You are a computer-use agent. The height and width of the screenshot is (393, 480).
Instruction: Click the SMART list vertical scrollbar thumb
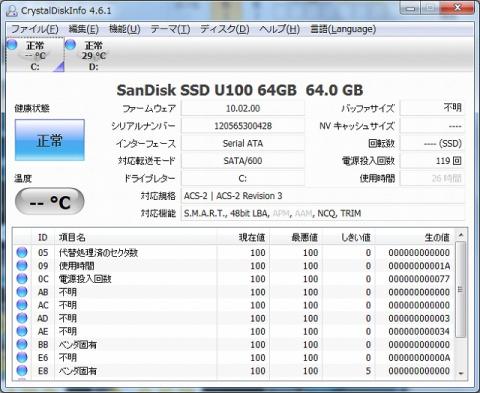click(461, 290)
